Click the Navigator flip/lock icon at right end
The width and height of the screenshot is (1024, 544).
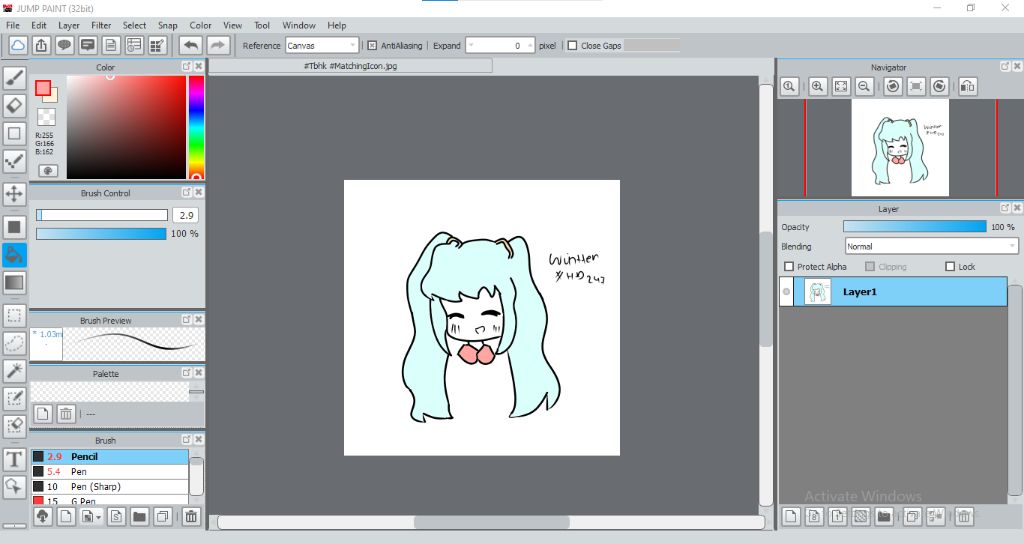pos(967,86)
